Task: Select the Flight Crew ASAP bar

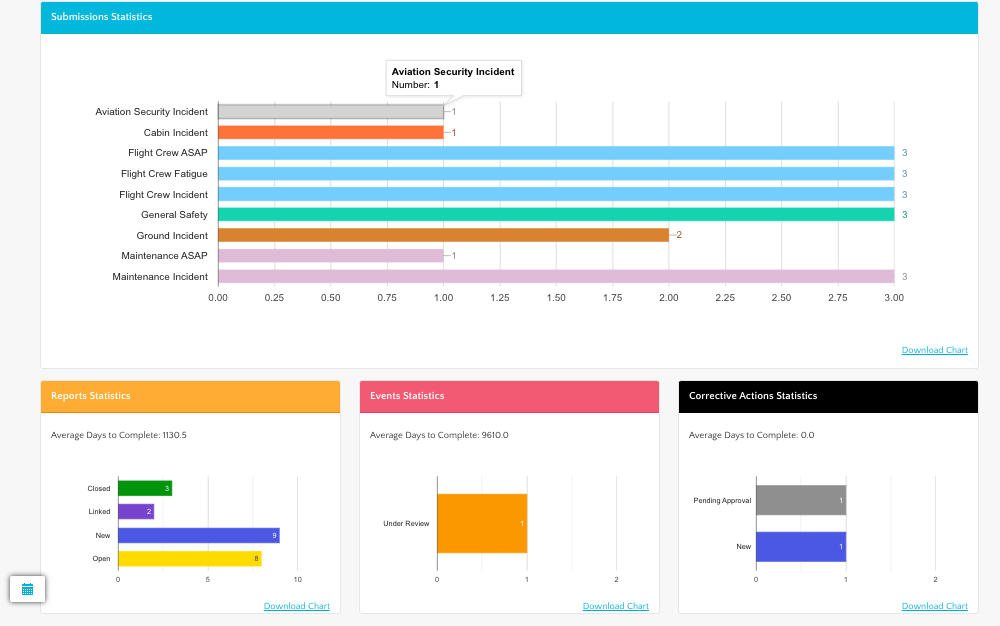Action: [x=556, y=153]
